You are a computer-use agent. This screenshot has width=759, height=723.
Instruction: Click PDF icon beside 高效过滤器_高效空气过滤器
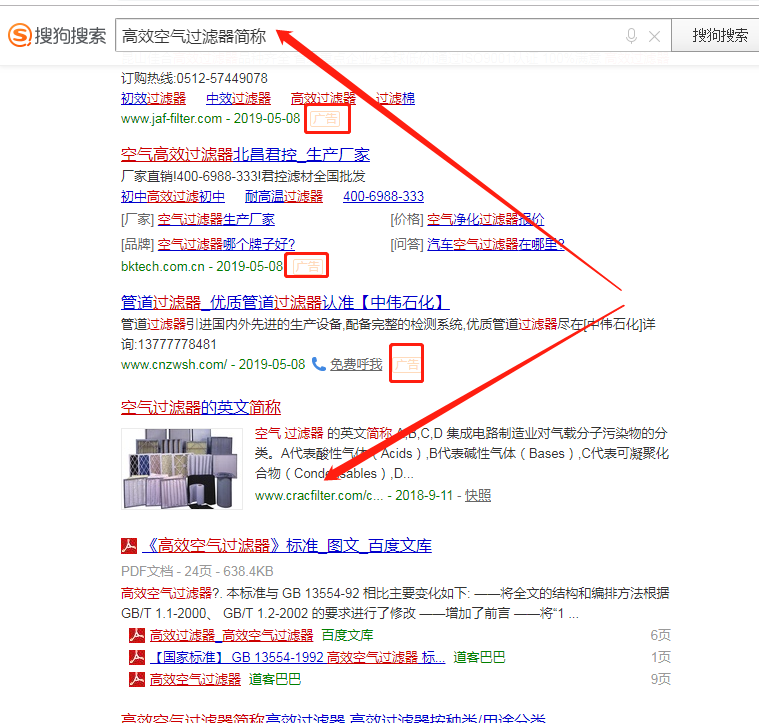click(x=137, y=635)
